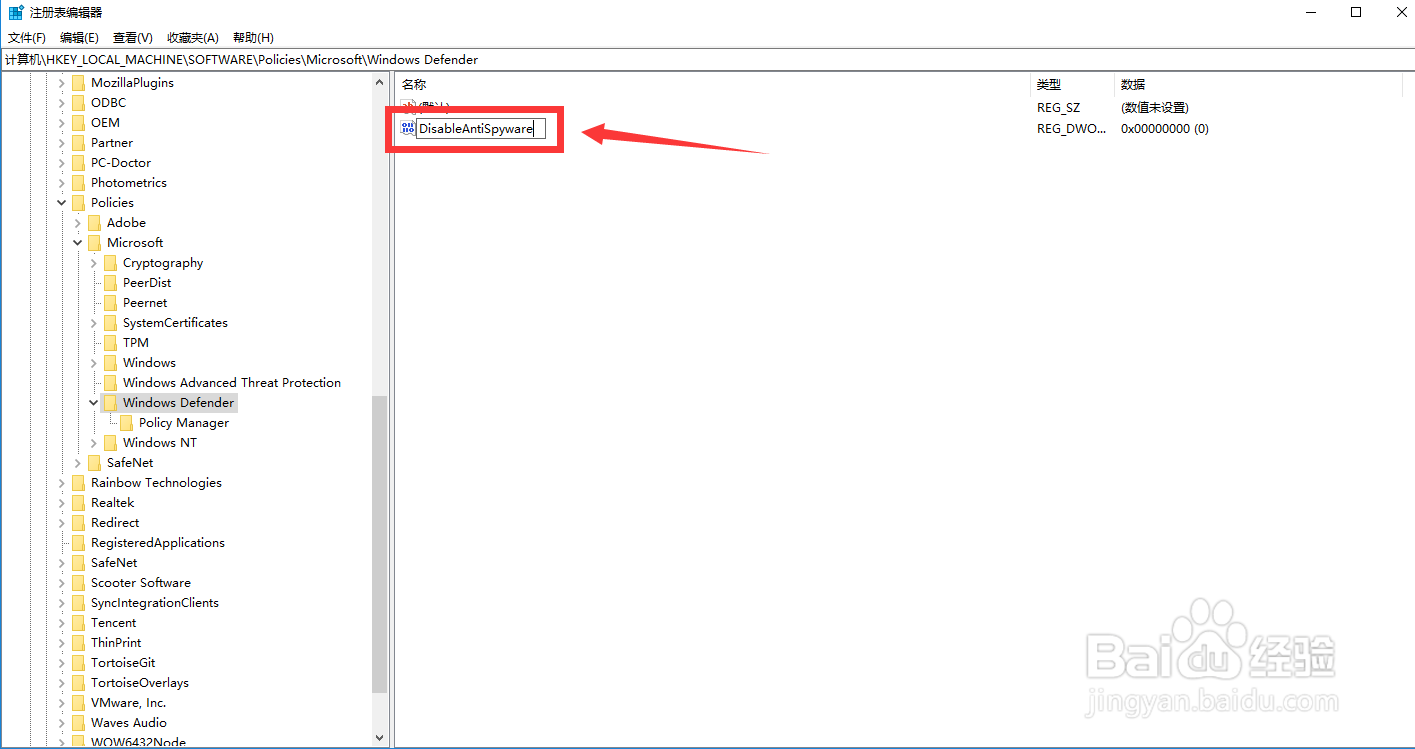This screenshot has width=1415, height=749.
Task: Click the Registry Editor title bar icon
Action: click(16, 12)
